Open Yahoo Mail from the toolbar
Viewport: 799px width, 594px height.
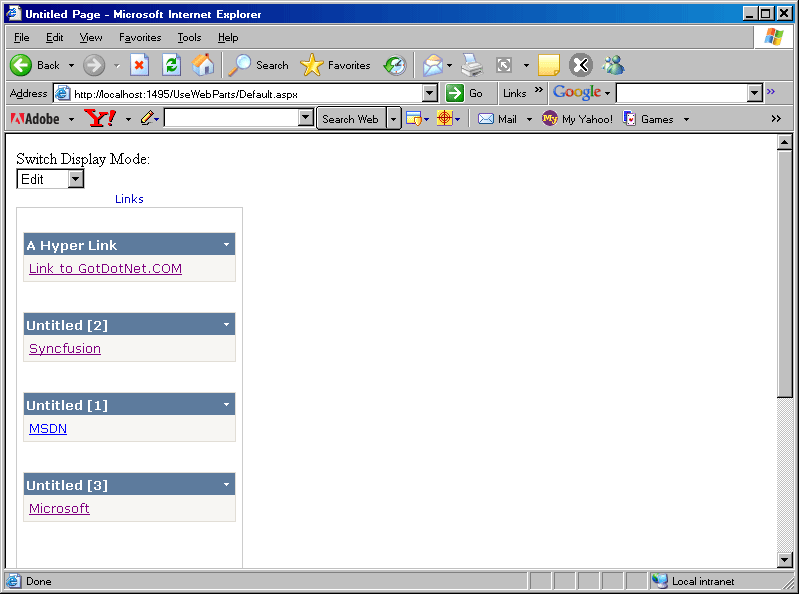[x=497, y=119]
